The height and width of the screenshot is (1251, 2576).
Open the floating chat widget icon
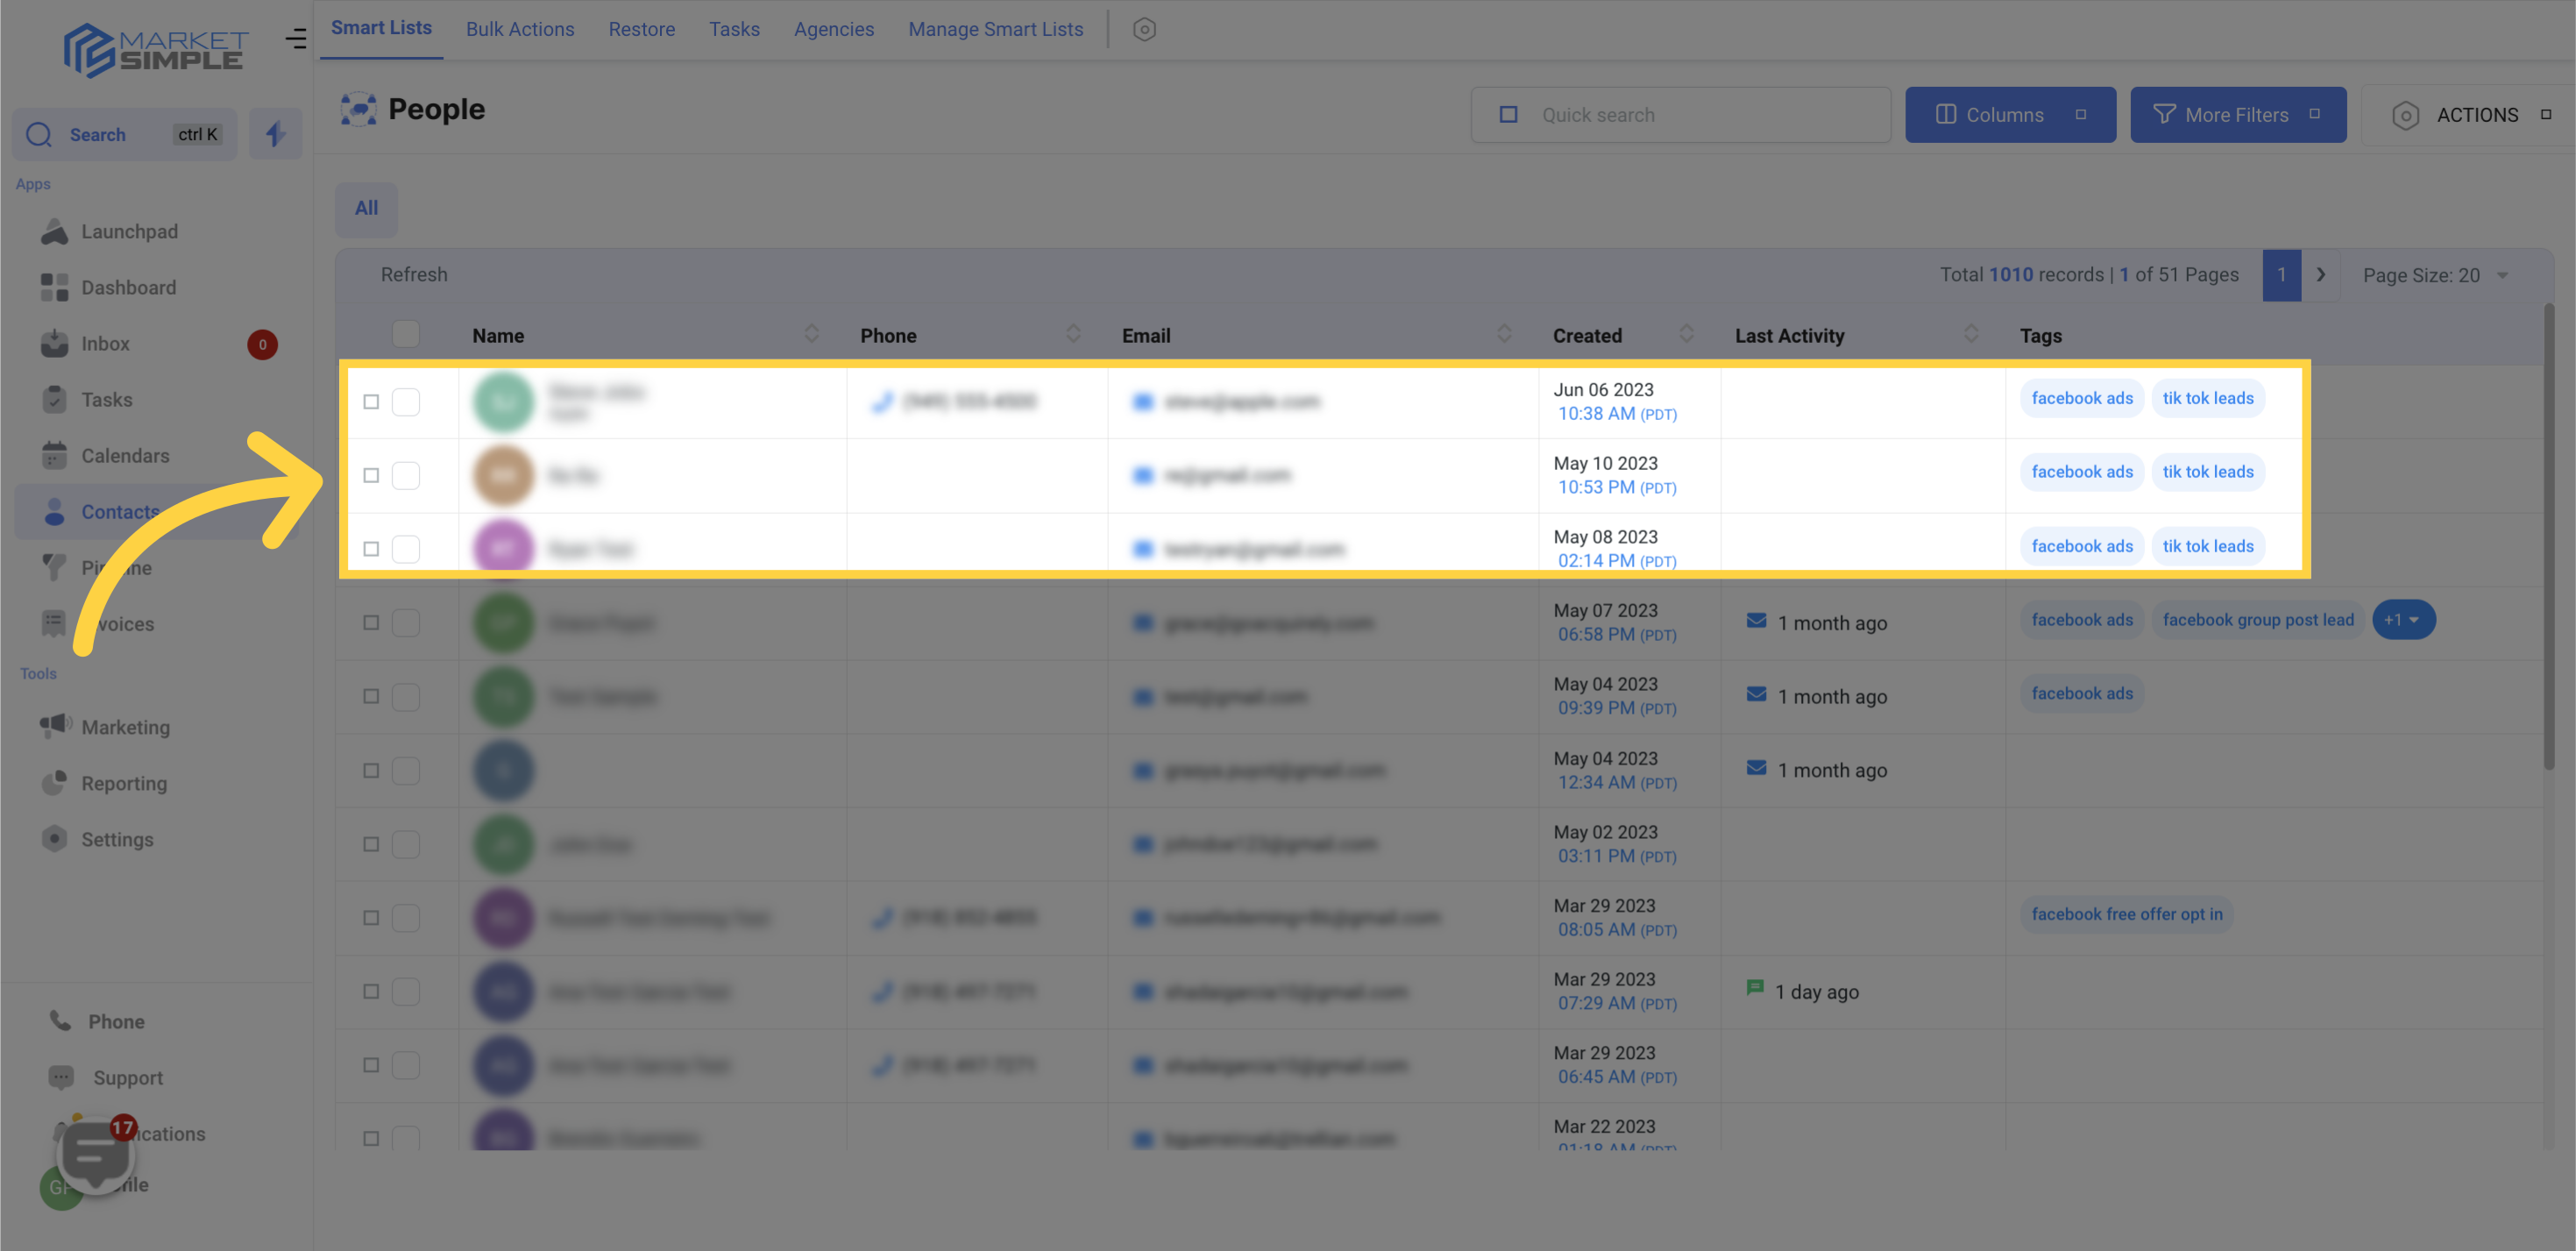96,1155
